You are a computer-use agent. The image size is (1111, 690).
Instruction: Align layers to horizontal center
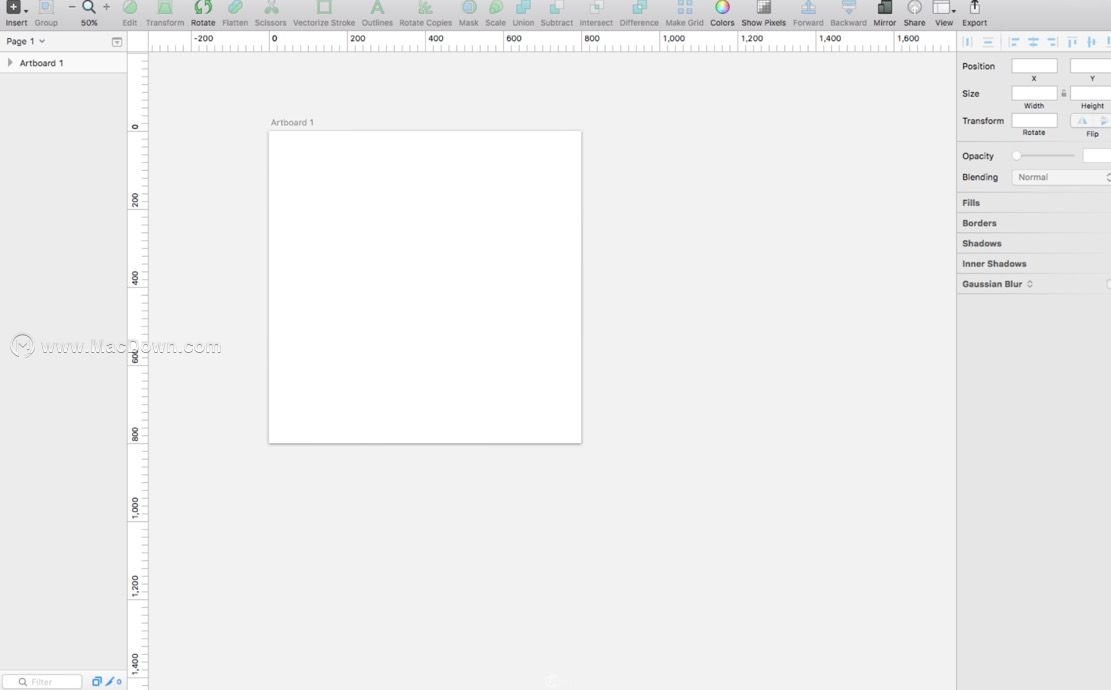(1033, 42)
